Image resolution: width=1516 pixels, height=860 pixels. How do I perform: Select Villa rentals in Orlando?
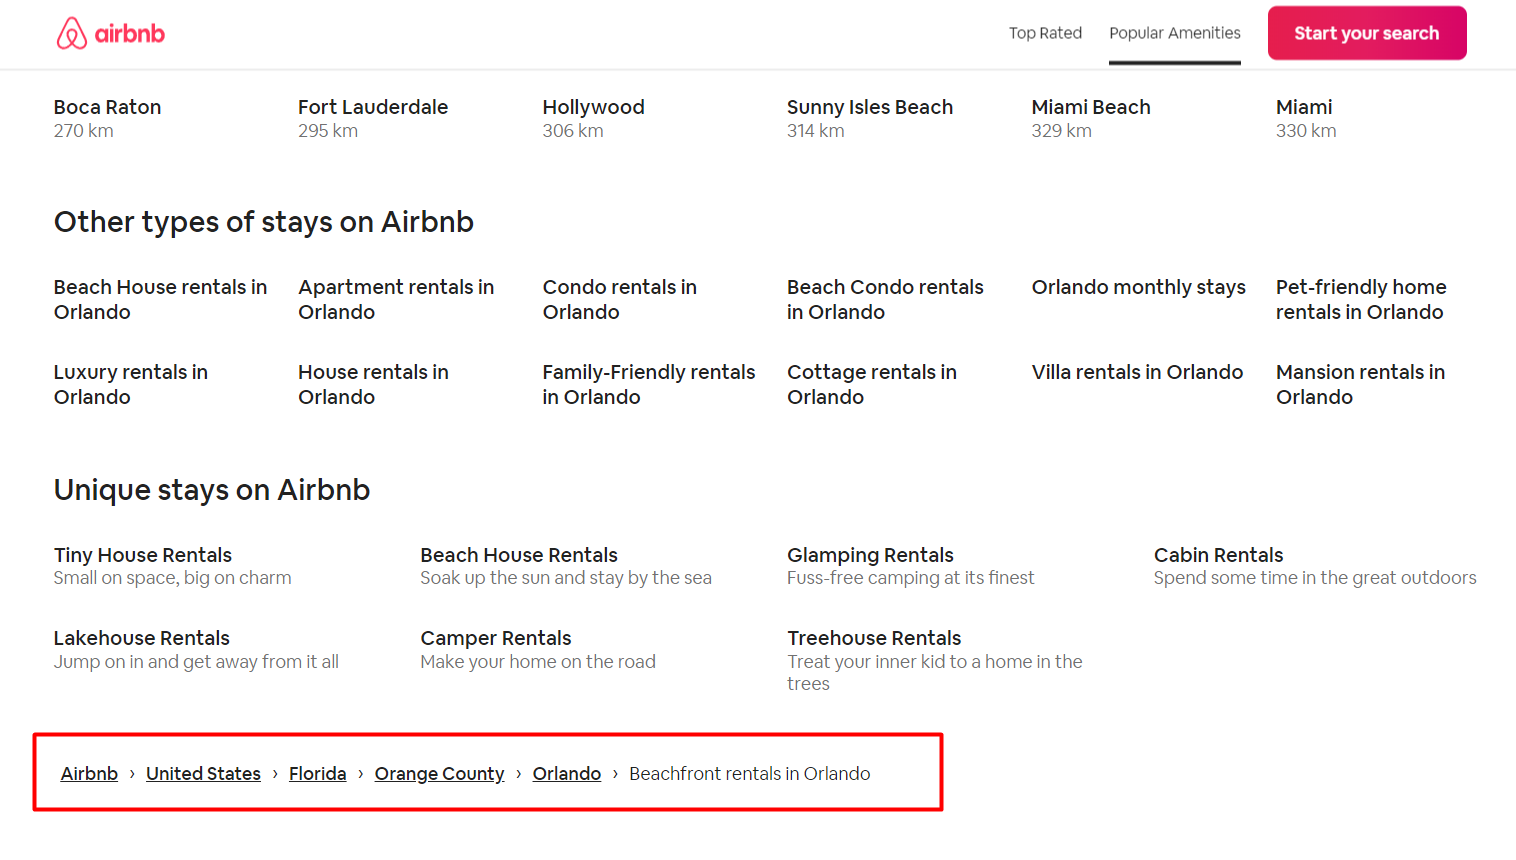(x=1137, y=371)
